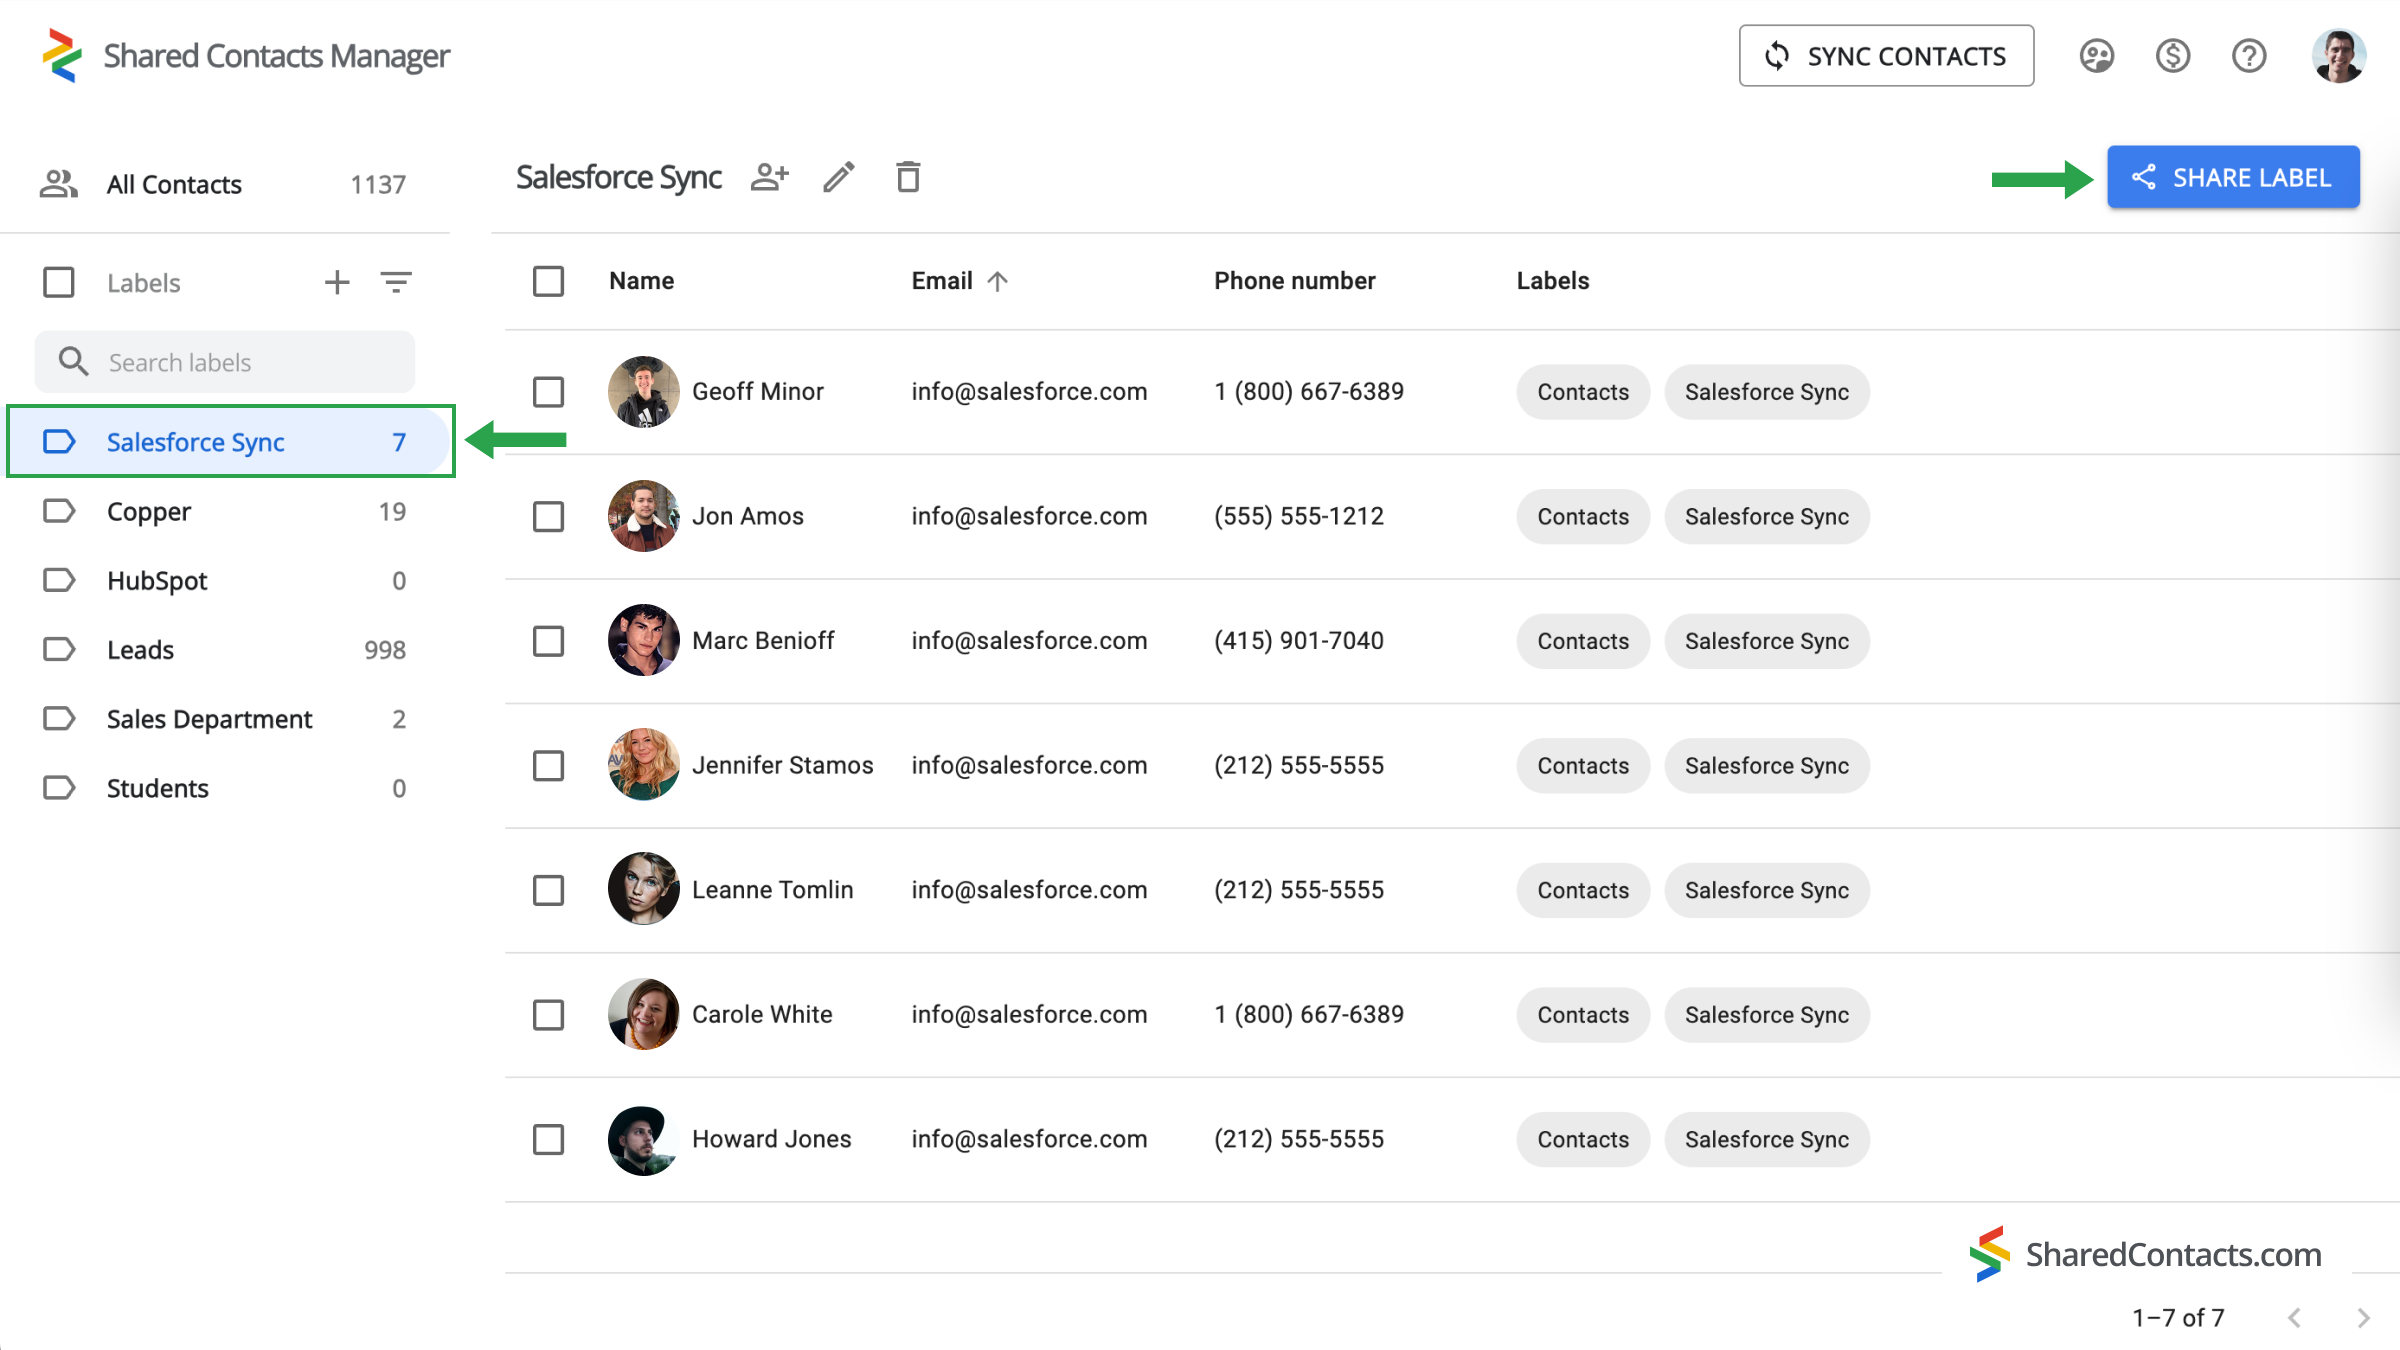Image resolution: width=2400 pixels, height=1350 pixels.
Task: Sort by the Phone number column header
Action: tap(1295, 281)
